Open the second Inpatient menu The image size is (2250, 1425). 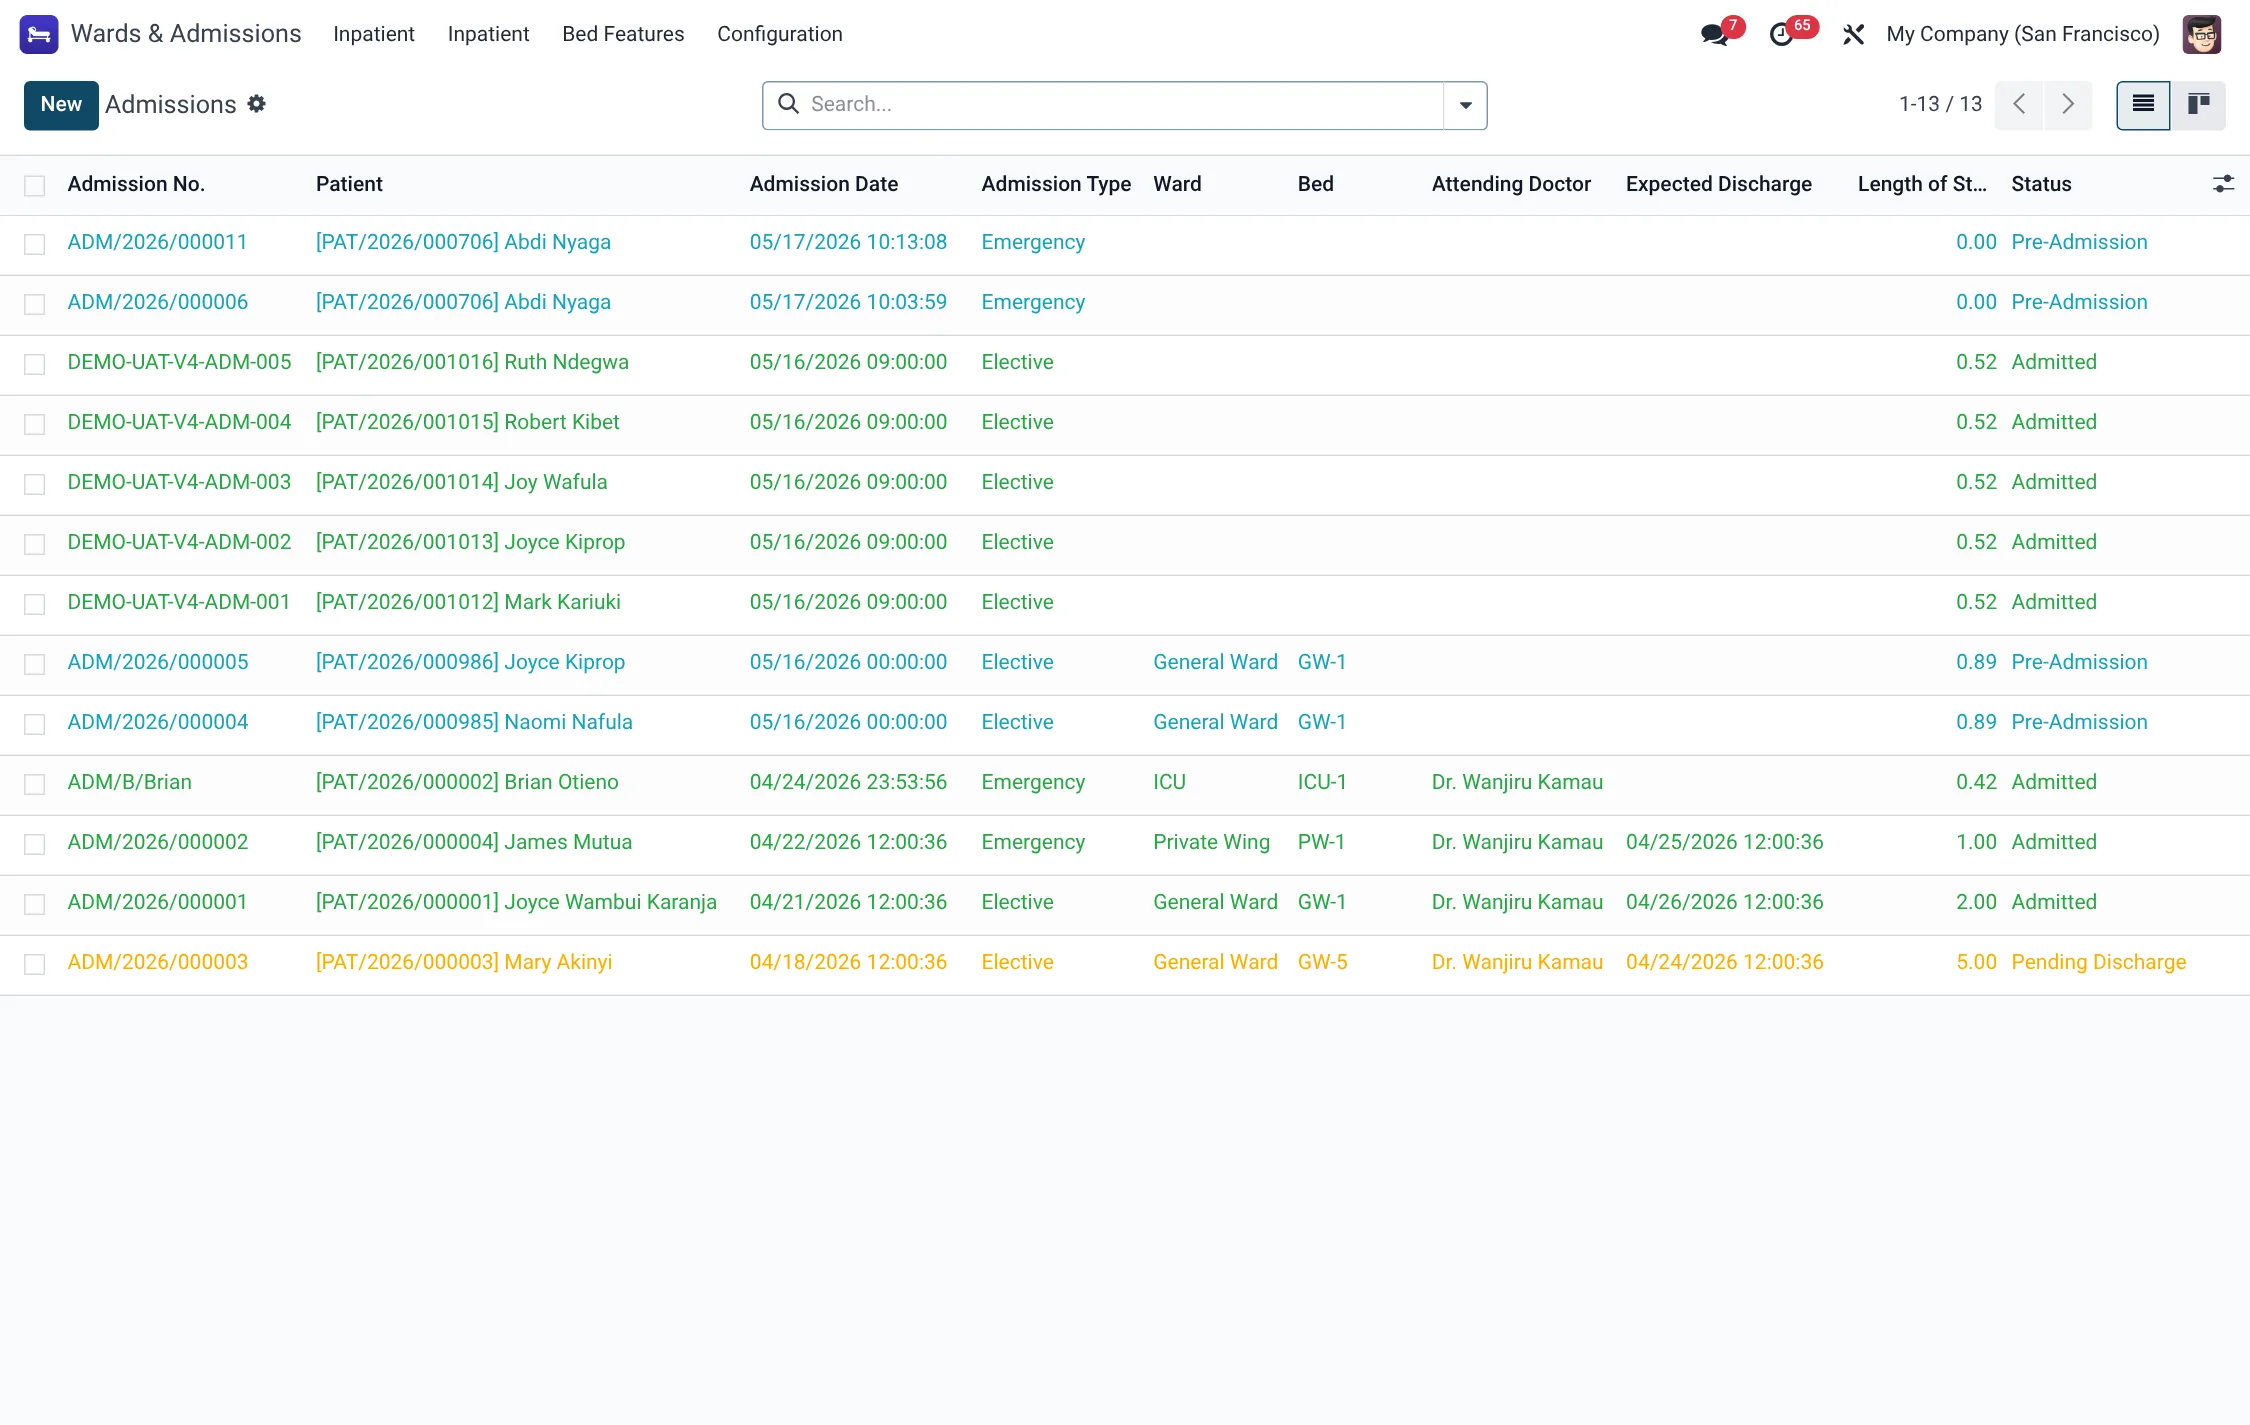(x=488, y=34)
